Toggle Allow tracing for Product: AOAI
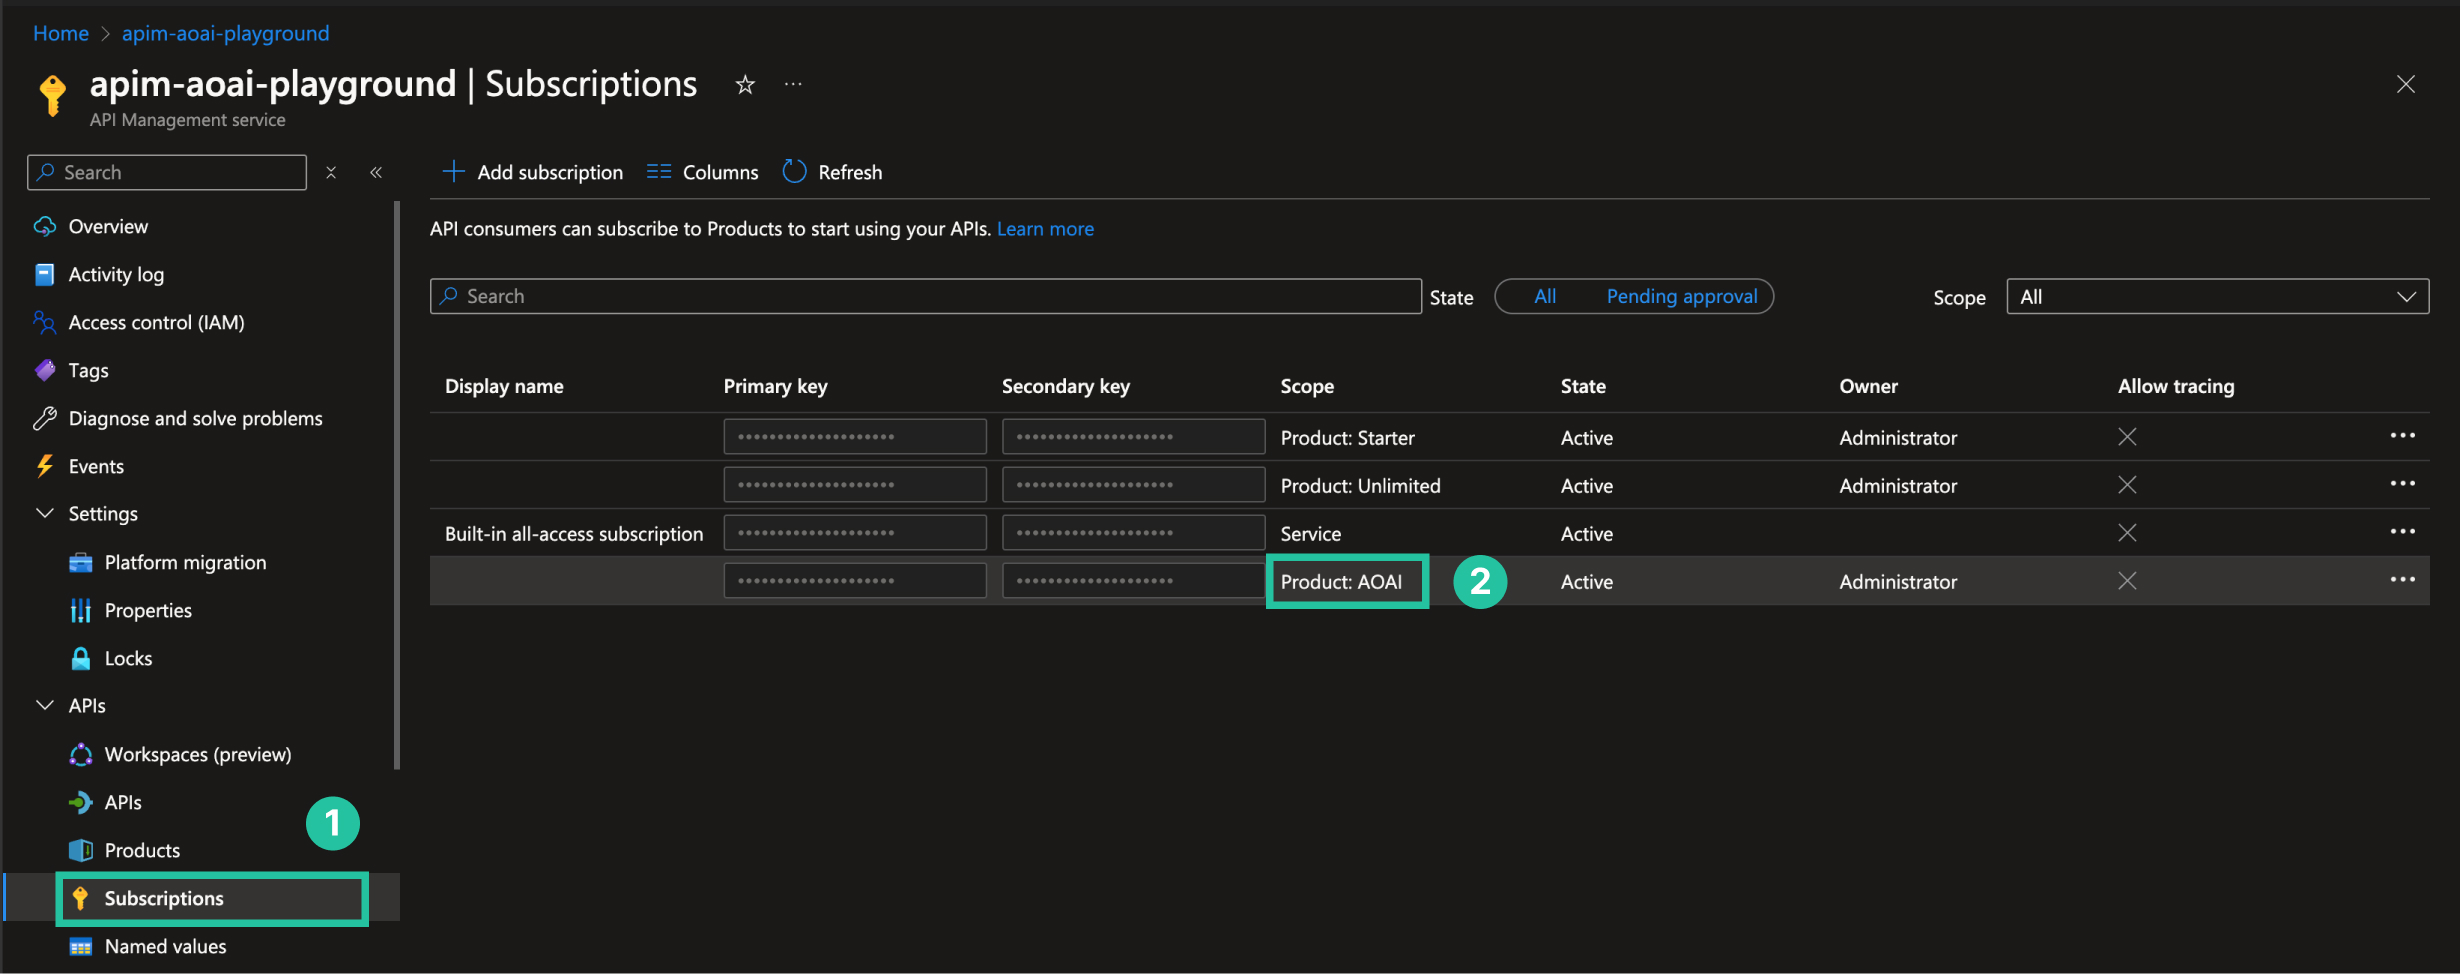2460x974 pixels. (x=2127, y=581)
